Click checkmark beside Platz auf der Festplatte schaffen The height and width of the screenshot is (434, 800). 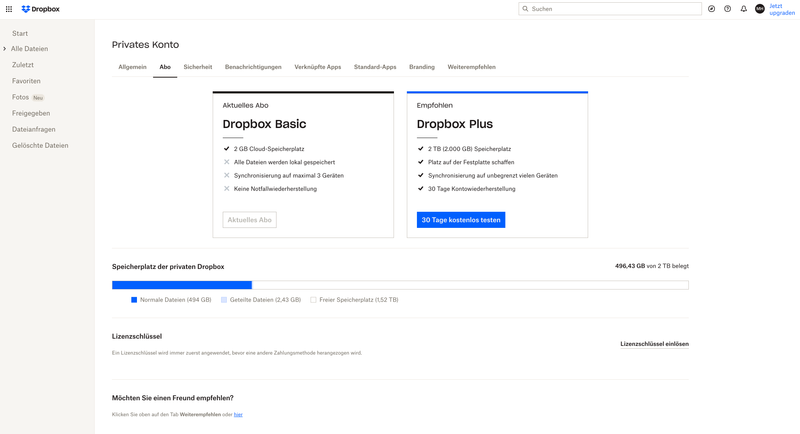coord(420,162)
